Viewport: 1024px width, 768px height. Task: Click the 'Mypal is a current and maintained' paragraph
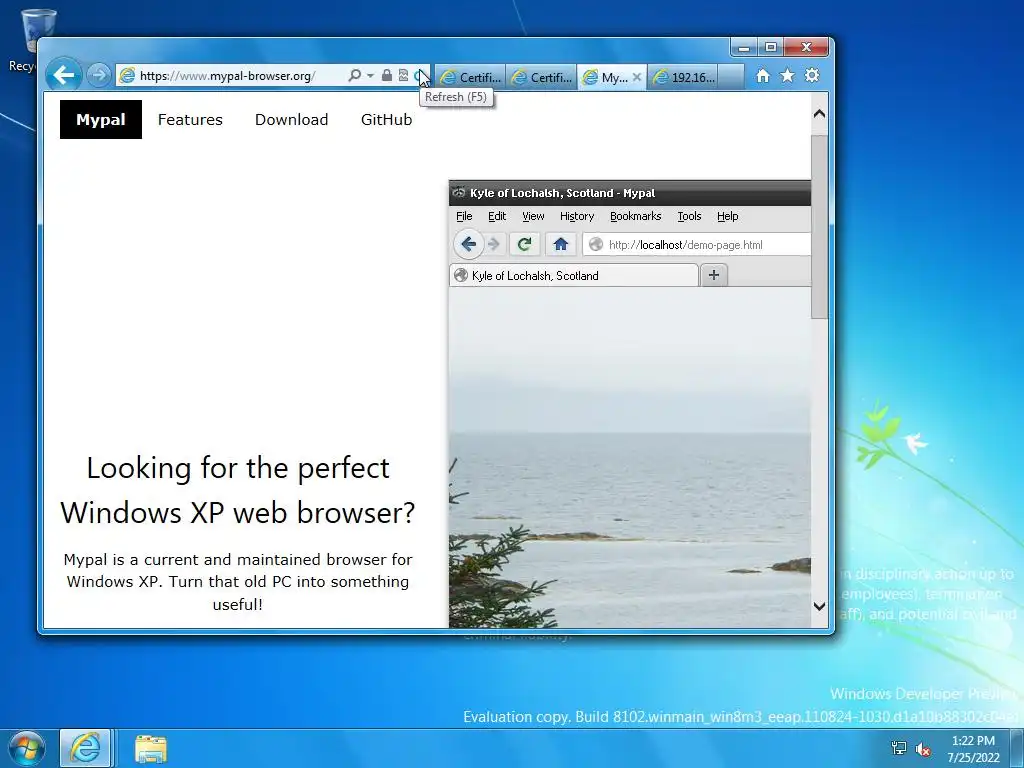tap(238, 581)
